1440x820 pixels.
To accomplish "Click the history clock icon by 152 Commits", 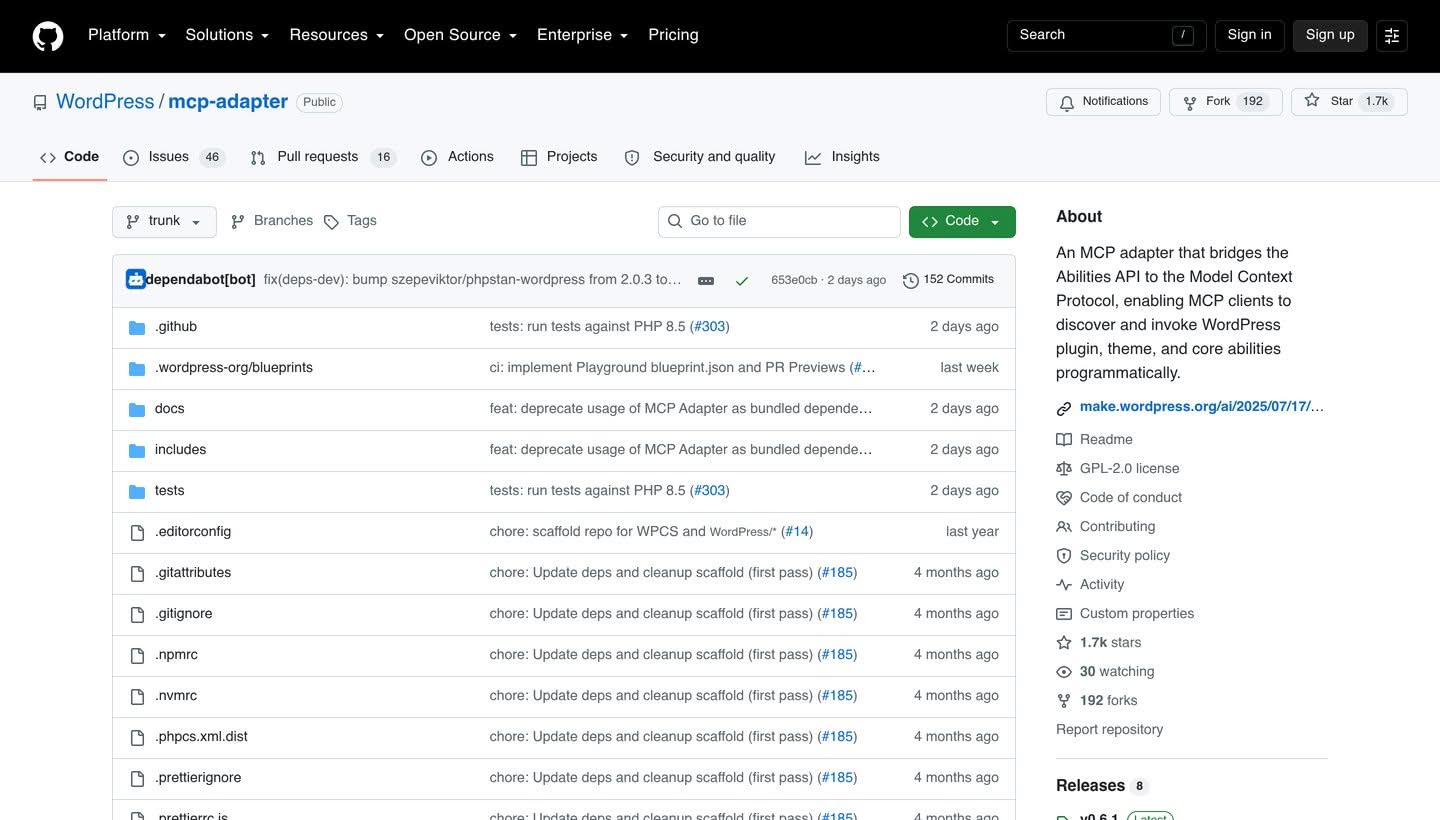I will (x=910, y=281).
